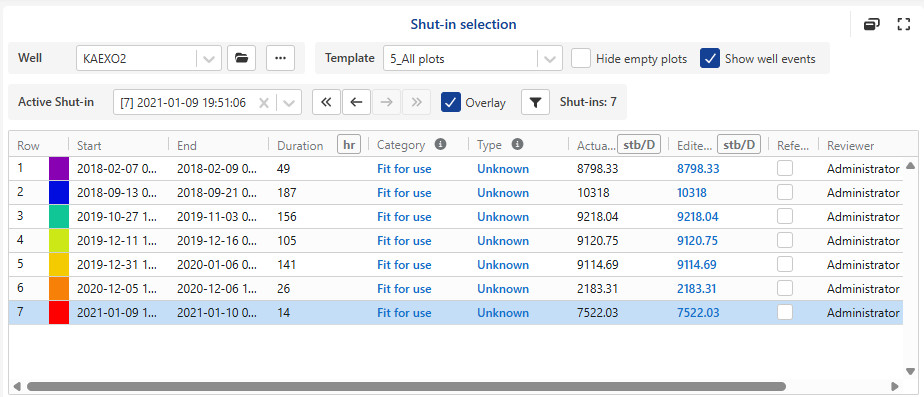Open the shut-in filter funnel button
924x397 pixels.
point(535,102)
